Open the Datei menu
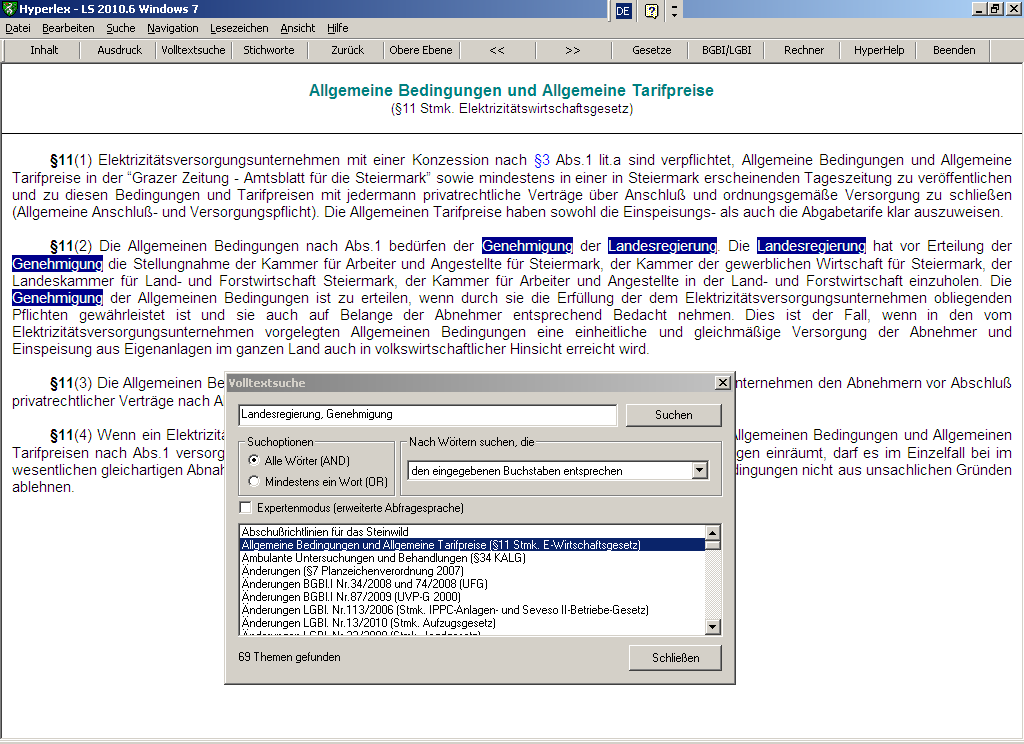 (18, 28)
